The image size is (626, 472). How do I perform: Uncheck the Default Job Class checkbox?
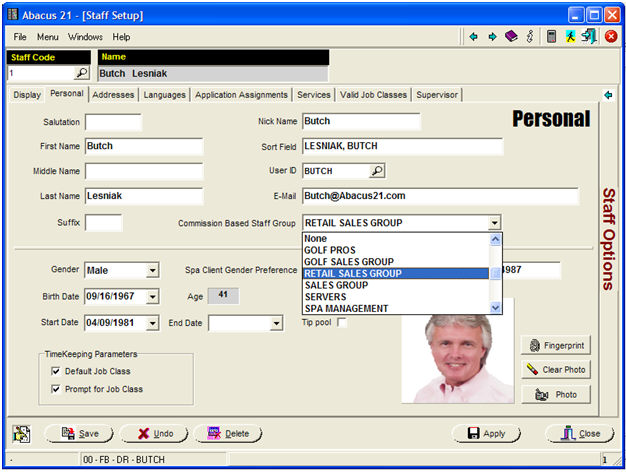pyautogui.click(x=56, y=371)
